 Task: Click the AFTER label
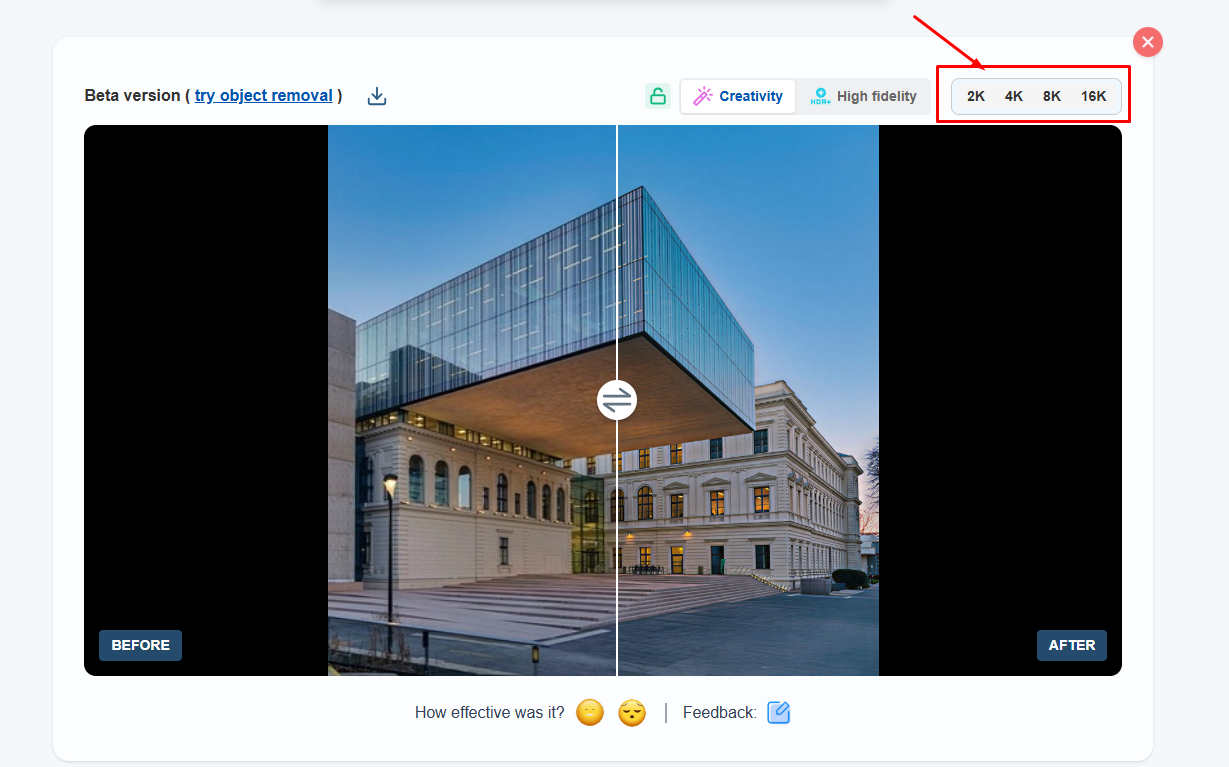click(x=1072, y=645)
